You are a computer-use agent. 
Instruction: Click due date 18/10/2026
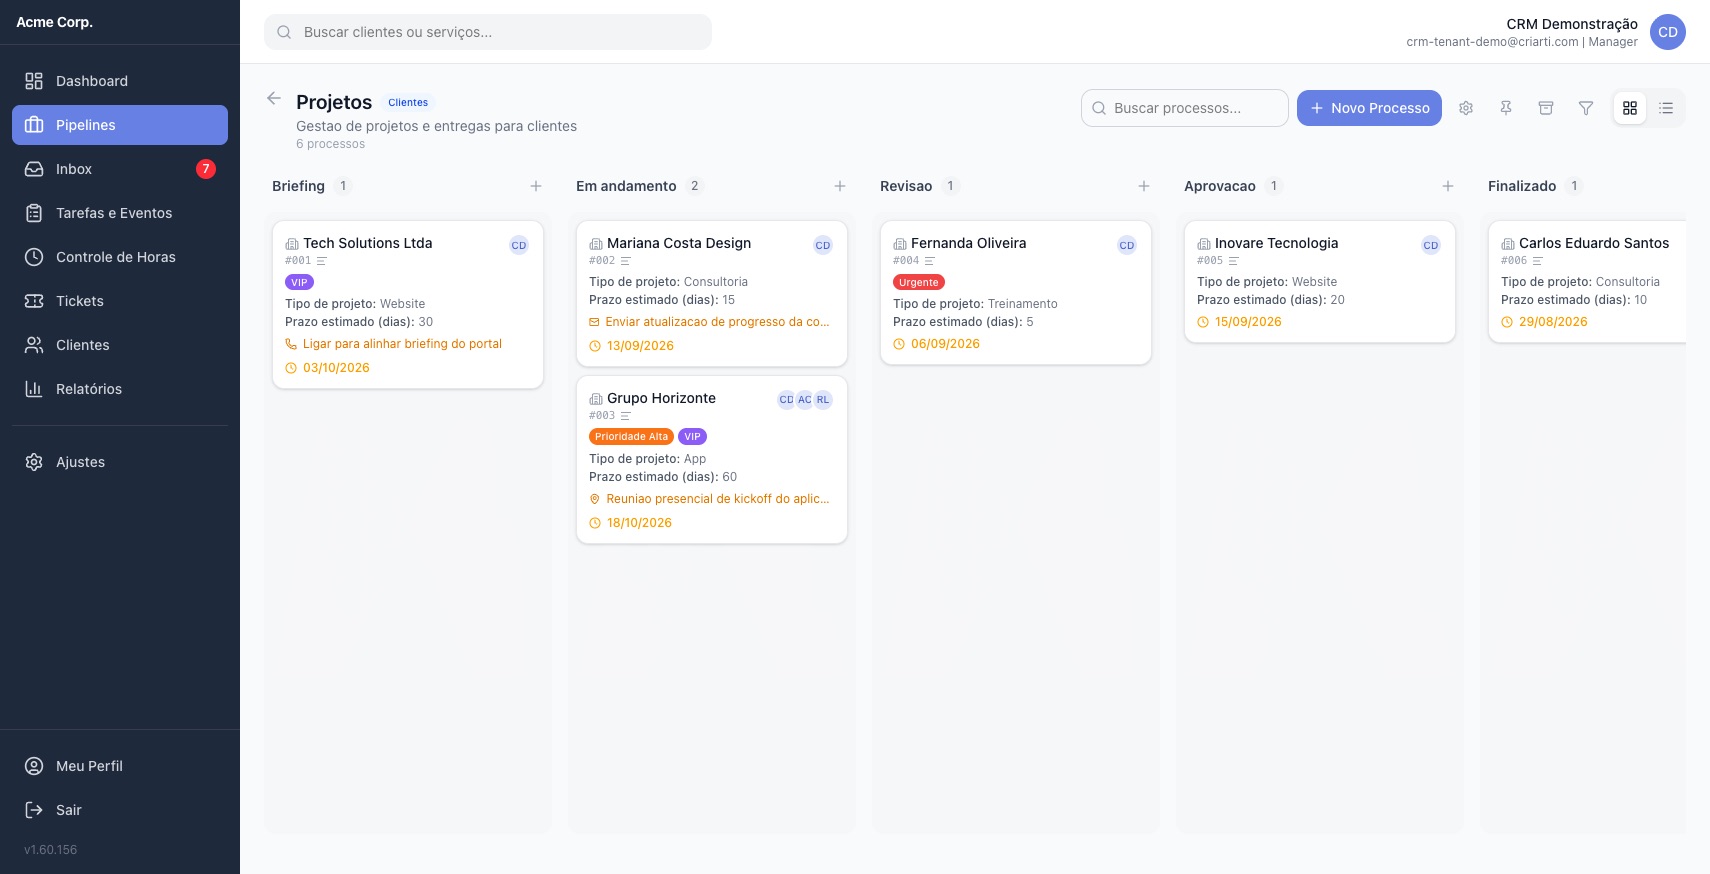(639, 523)
